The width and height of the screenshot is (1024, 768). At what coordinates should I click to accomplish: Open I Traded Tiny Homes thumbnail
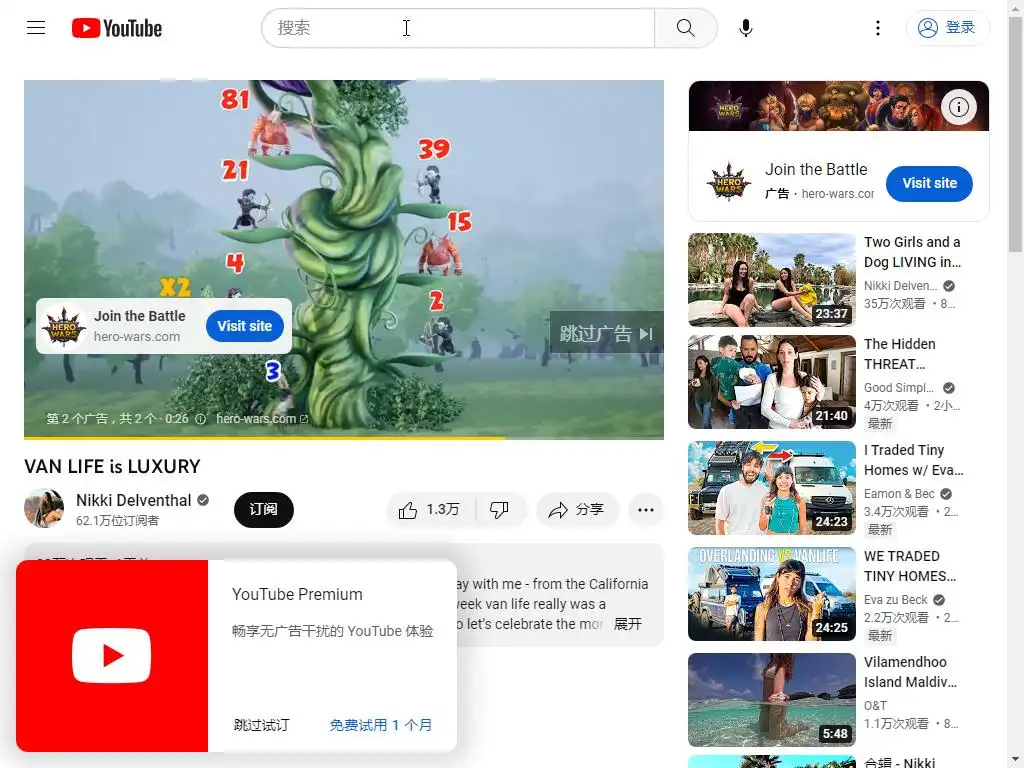pos(771,488)
